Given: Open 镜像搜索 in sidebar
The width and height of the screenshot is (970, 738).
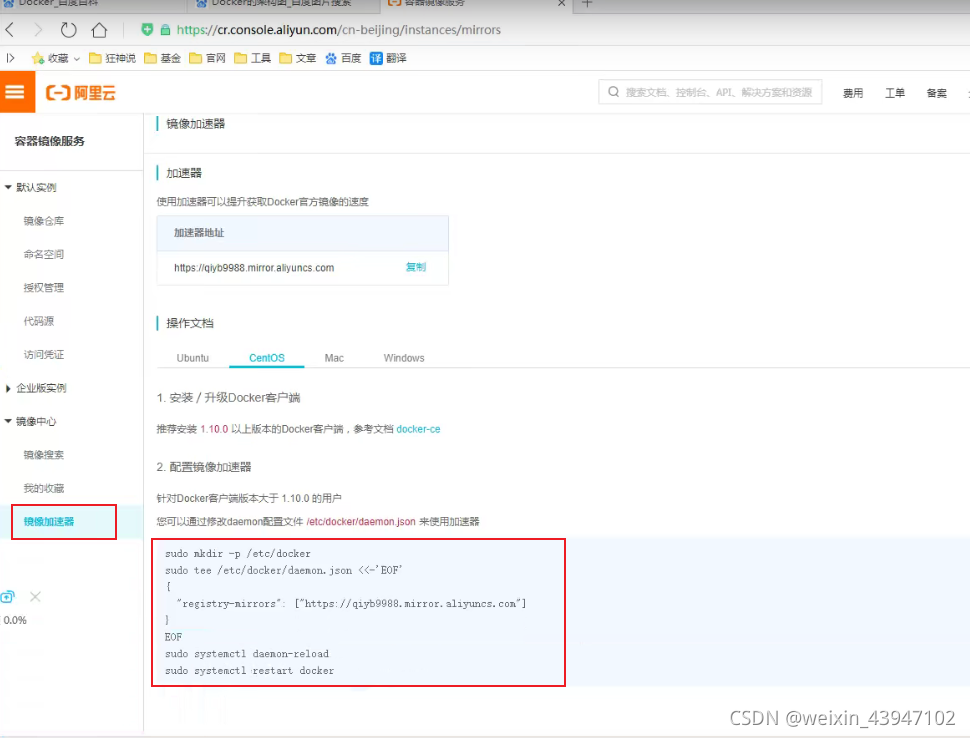Looking at the screenshot, I should [x=43, y=455].
